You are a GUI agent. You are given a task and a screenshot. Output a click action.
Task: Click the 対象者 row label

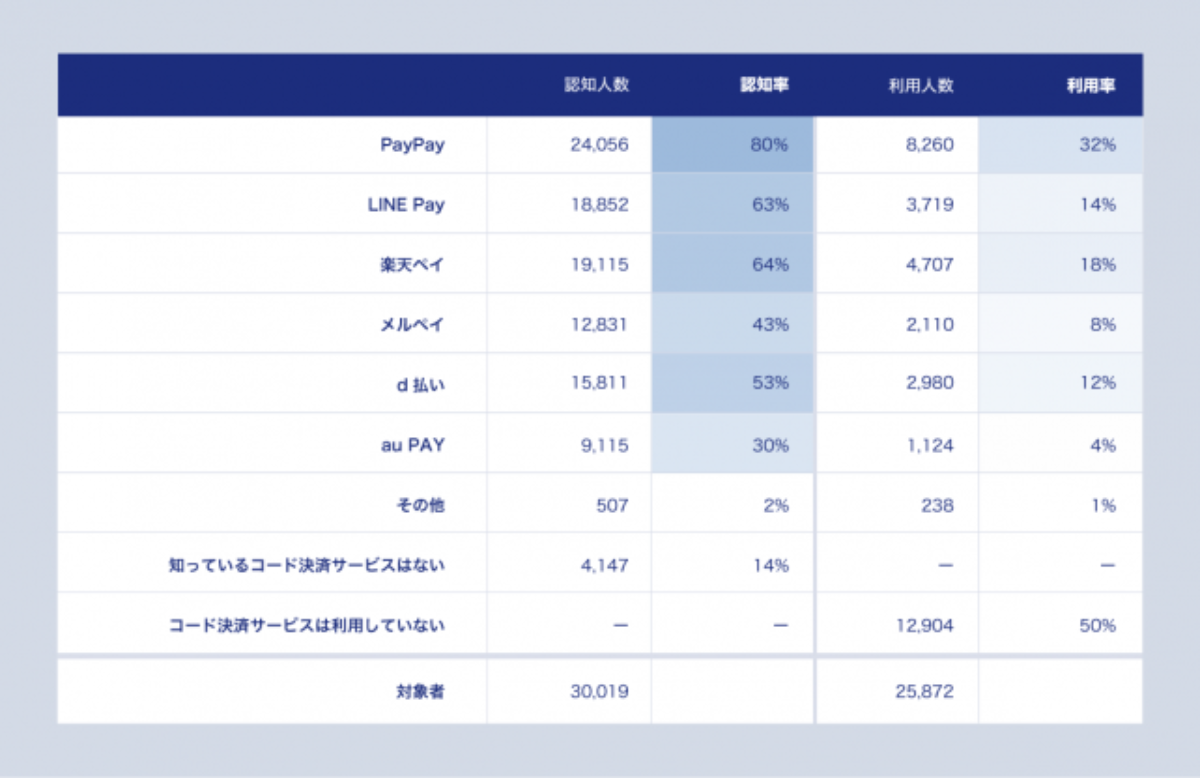click(x=421, y=690)
